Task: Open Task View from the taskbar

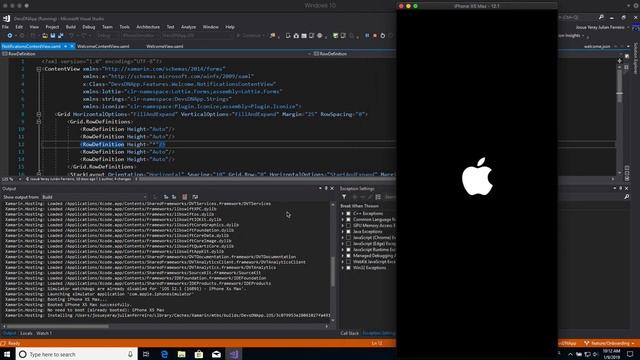Action: tap(146, 354)
